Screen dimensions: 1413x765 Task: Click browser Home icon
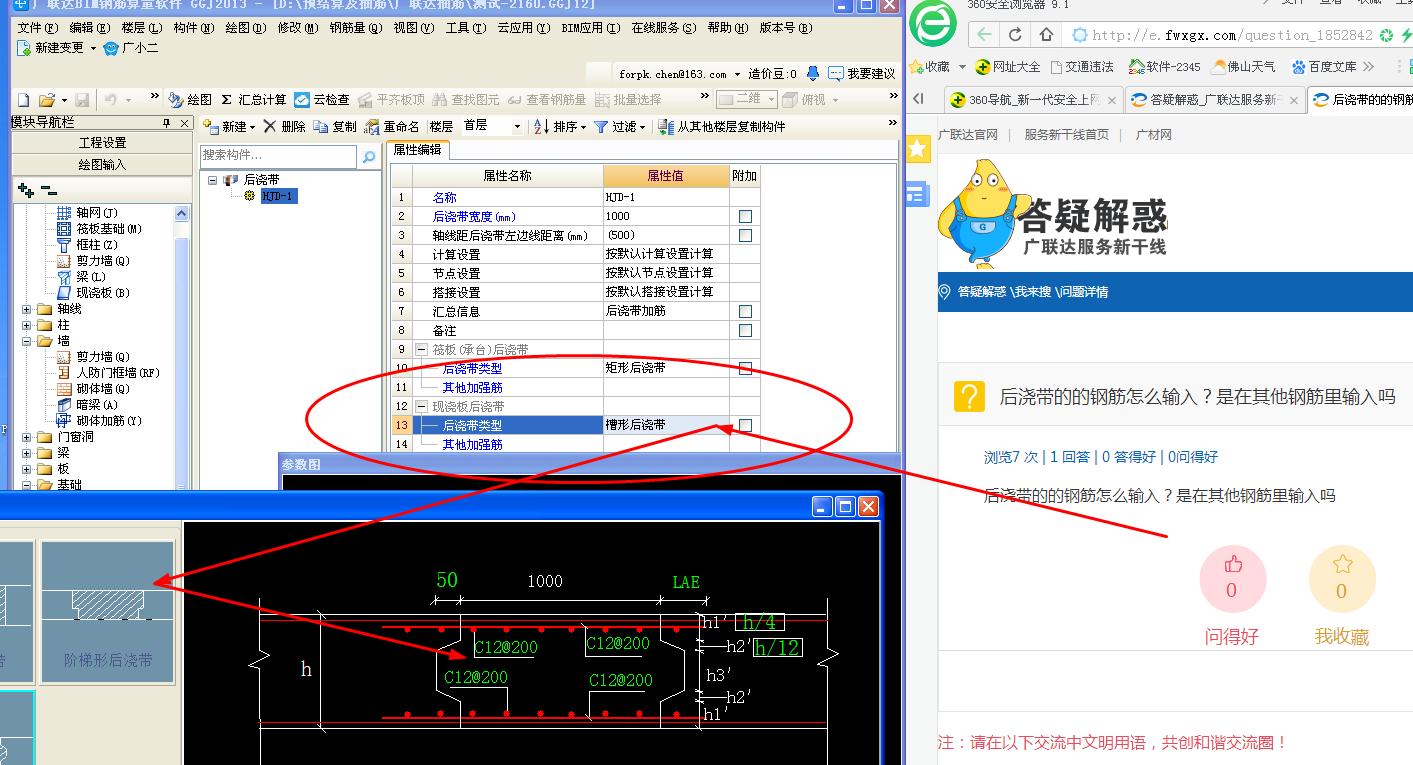point(1046,35)
